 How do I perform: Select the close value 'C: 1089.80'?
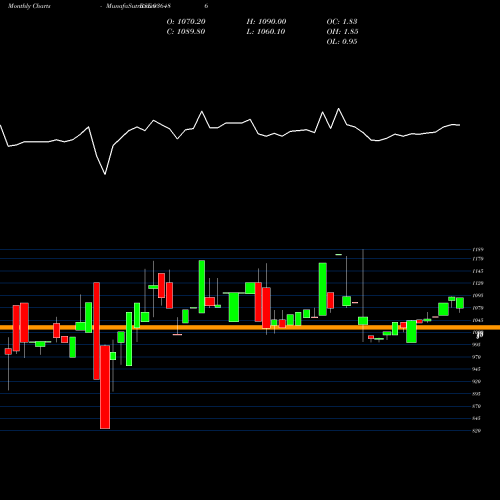tap(186, 32)
